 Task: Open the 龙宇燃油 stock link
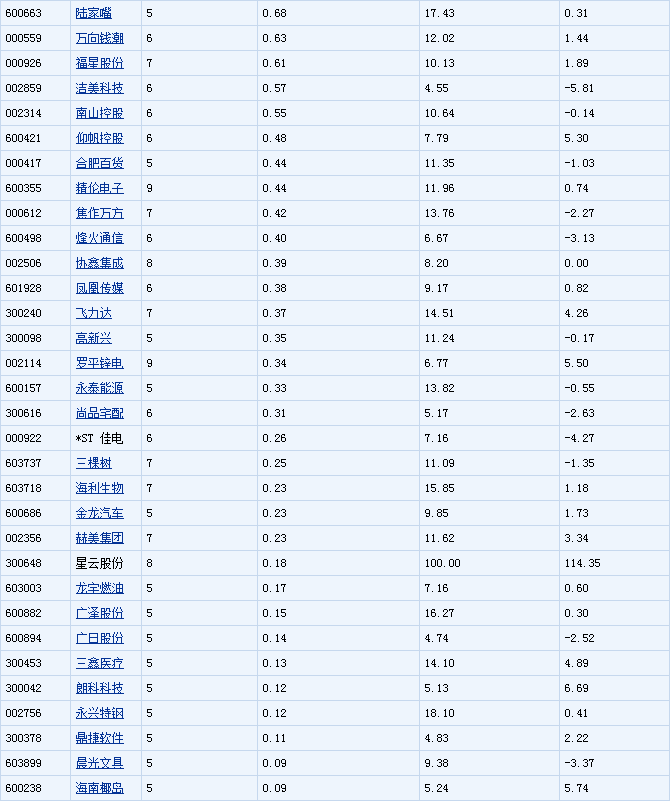point(100,588)
